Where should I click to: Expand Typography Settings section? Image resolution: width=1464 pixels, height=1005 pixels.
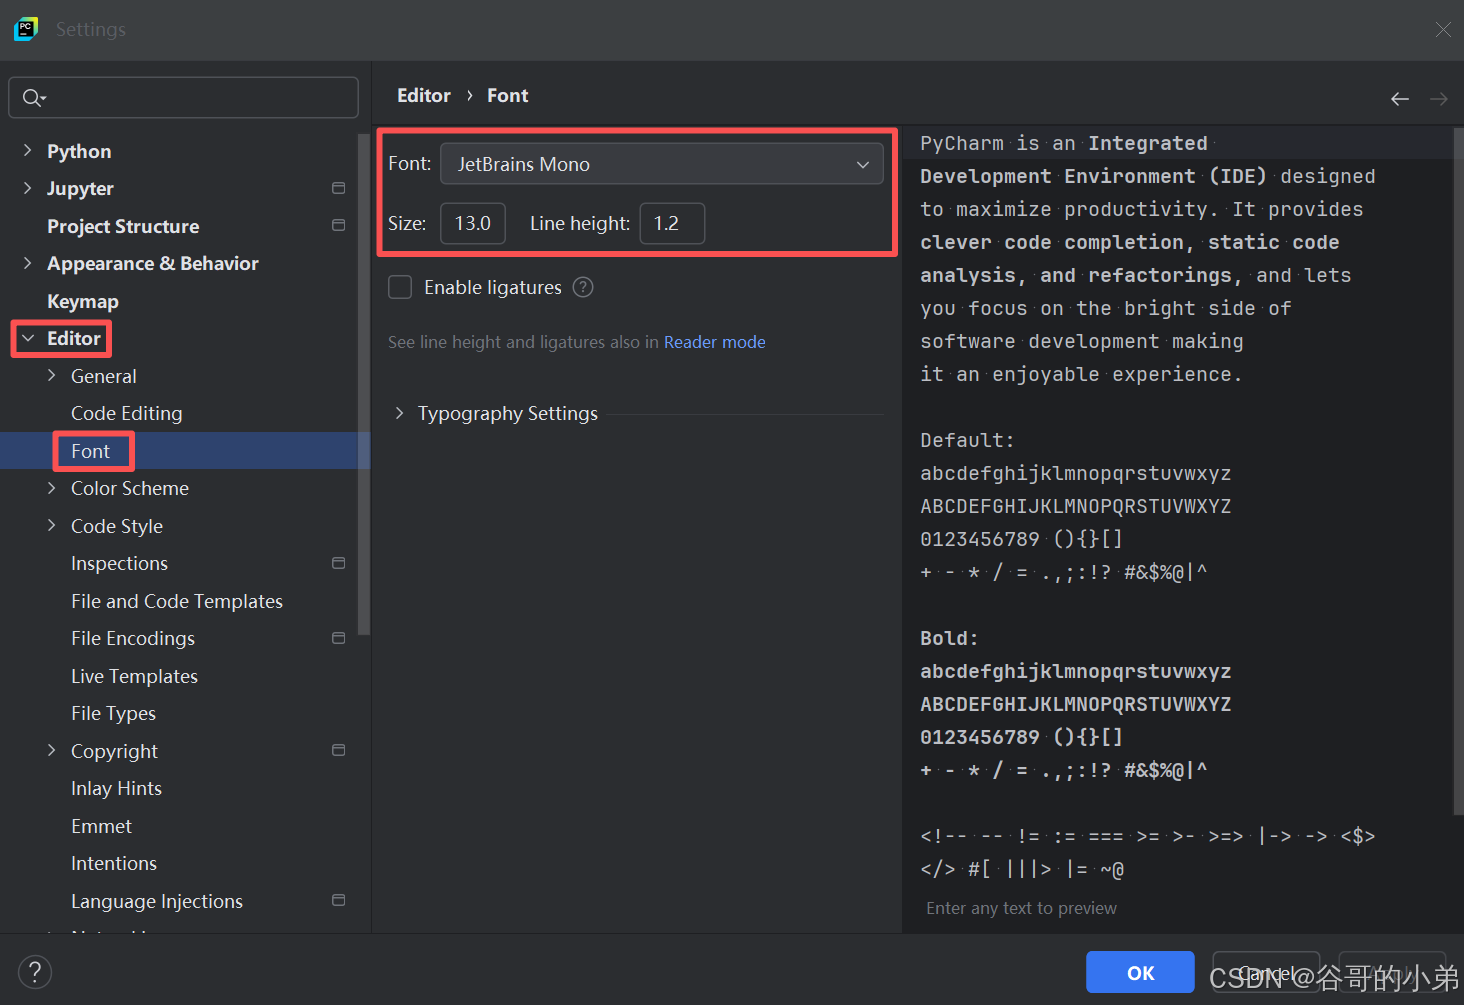(399, 413)
